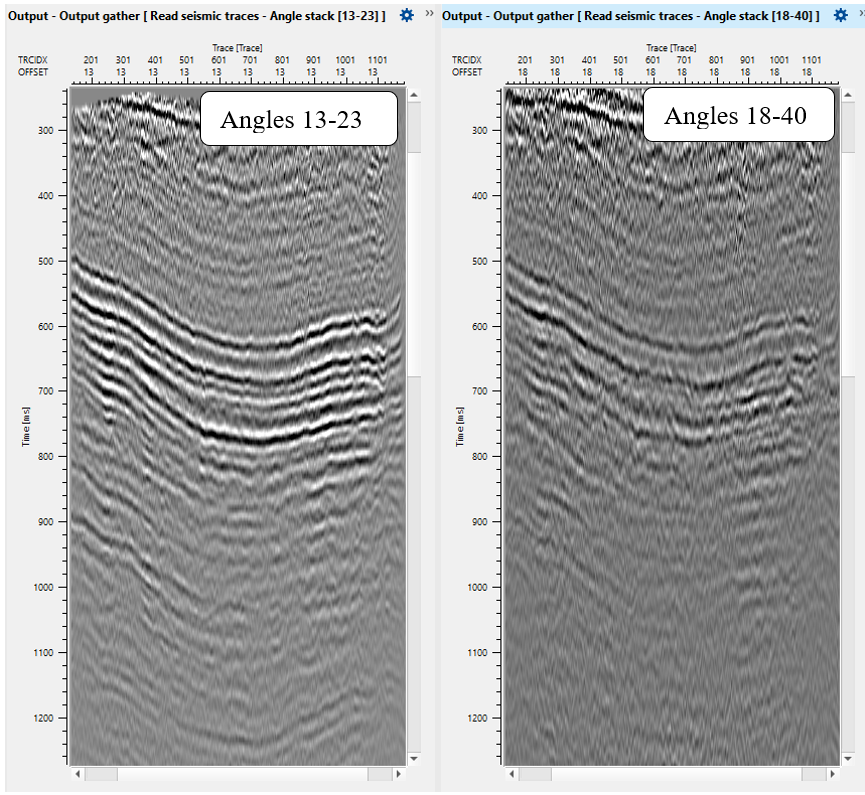
Task: Click time tick 700 in left panel
Action: 46,391
